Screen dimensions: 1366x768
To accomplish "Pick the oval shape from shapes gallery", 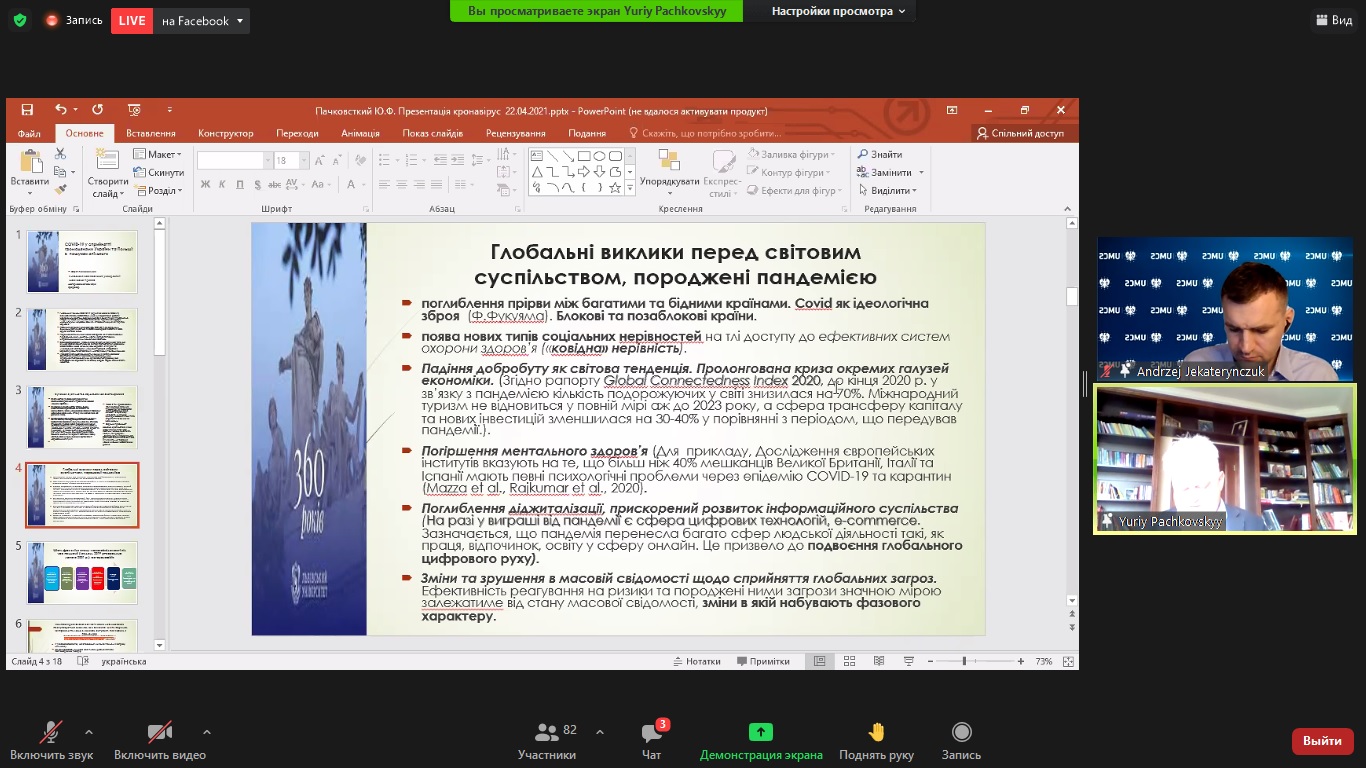I will pyautogui.click(x=600, y=156).
